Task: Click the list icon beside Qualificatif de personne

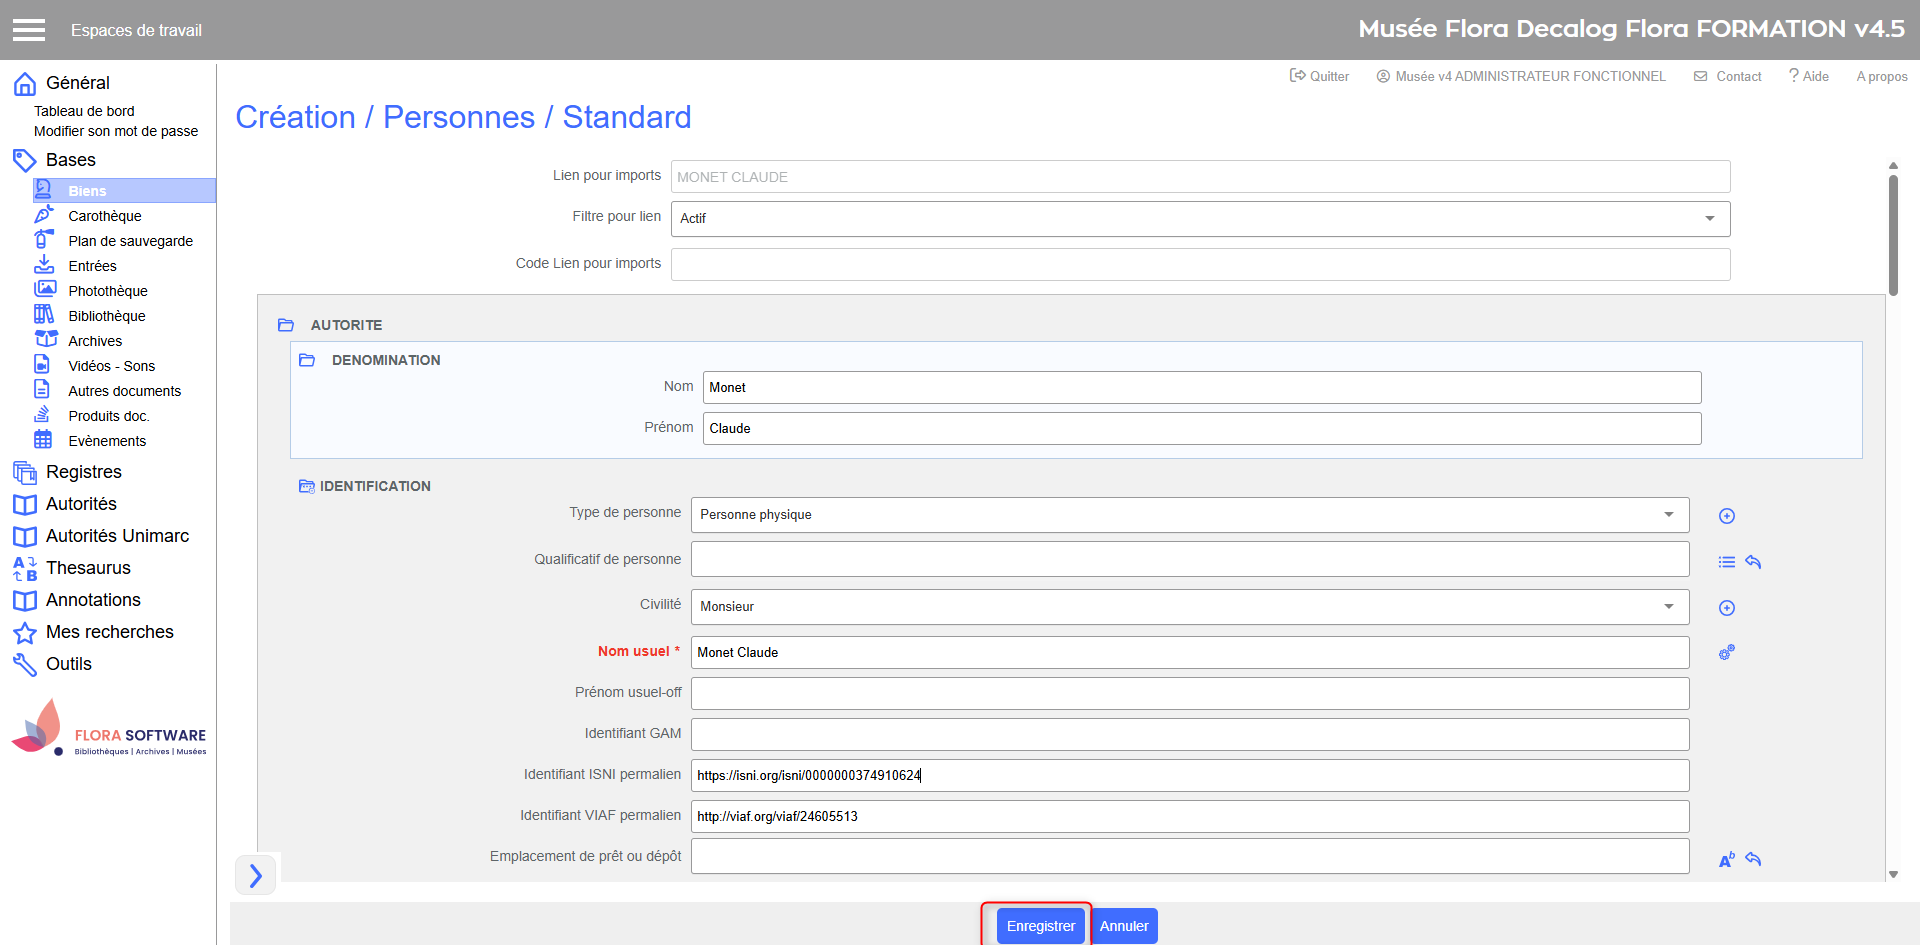Action: (x=1726, y=562)
